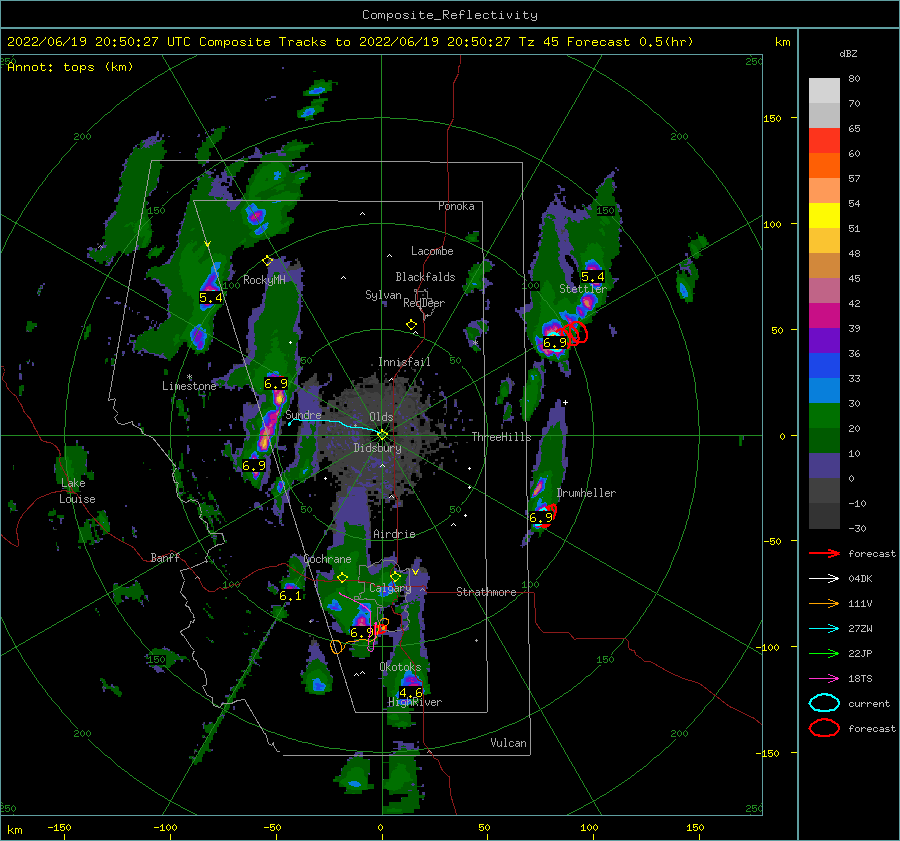
Task: Click the magenta 18TS arrow legend icon
Action: pyautogui.click(x=824, y=679)
